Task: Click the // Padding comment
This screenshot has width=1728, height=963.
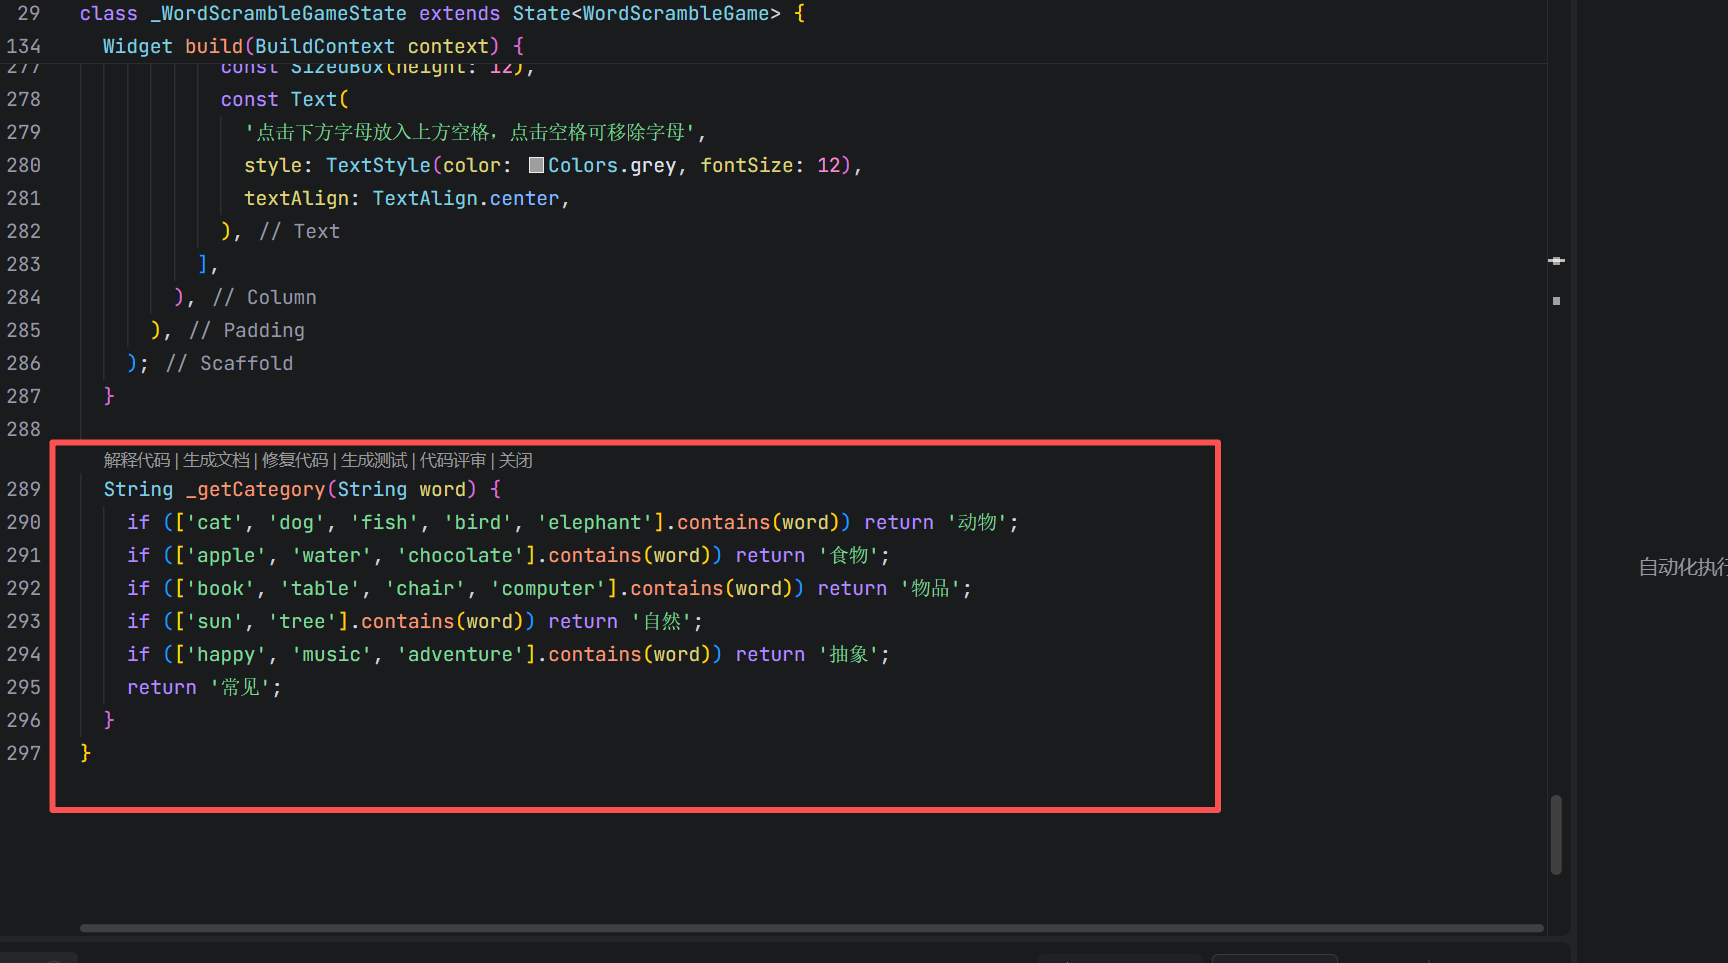Action: point(247,330)
